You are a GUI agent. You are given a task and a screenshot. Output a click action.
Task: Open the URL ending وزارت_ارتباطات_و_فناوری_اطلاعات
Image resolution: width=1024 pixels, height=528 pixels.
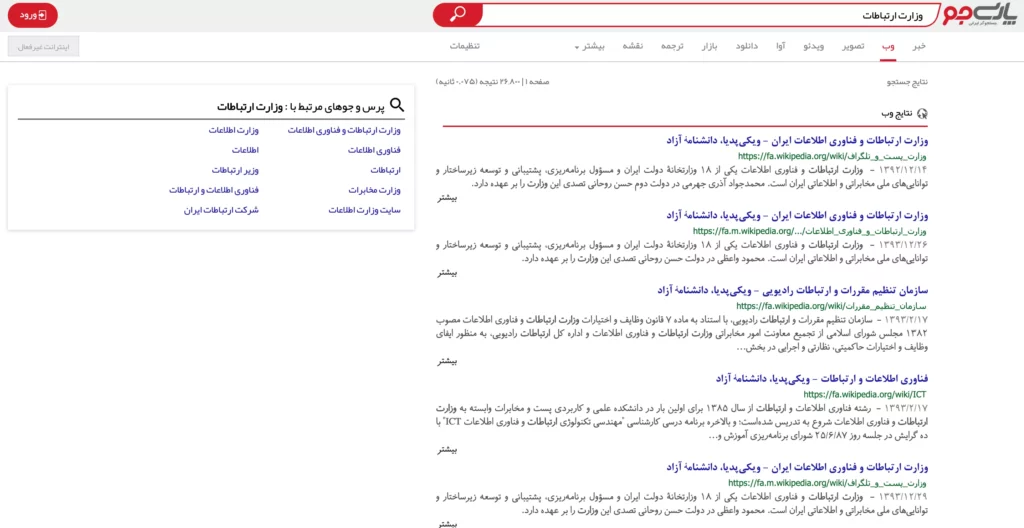810,231
